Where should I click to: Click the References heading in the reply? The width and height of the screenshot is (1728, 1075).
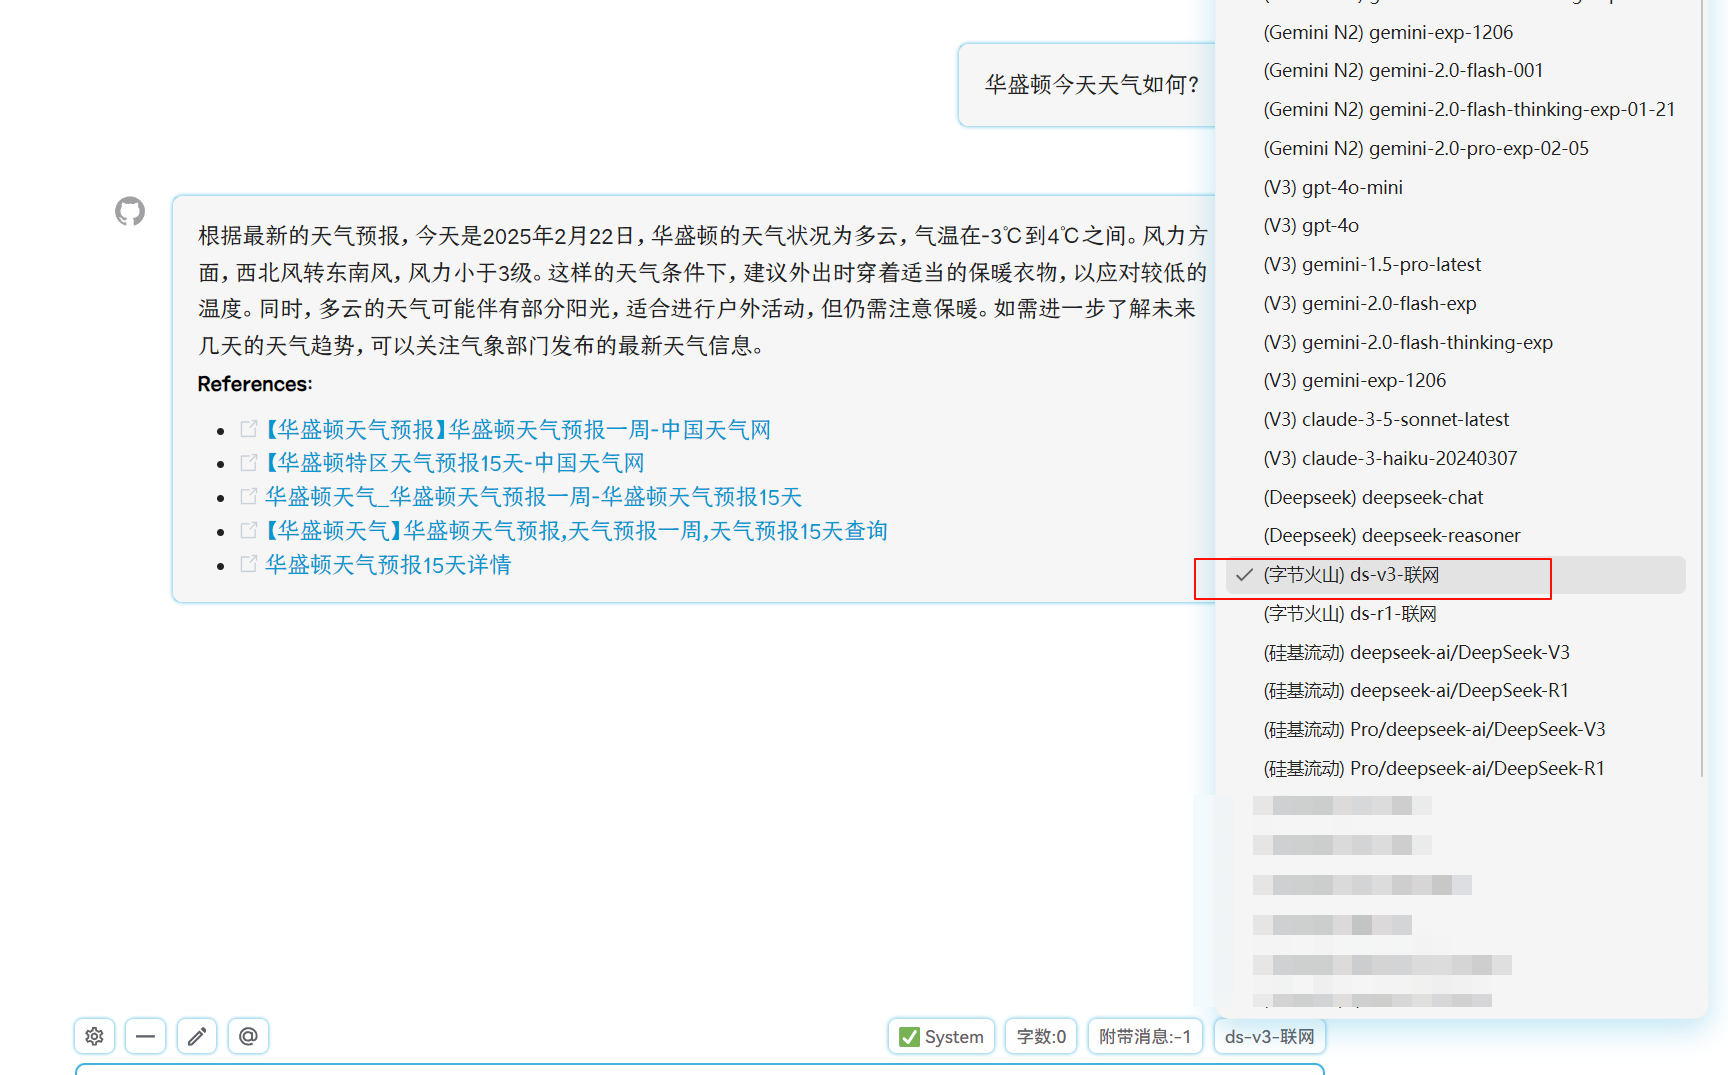(255, 384)
